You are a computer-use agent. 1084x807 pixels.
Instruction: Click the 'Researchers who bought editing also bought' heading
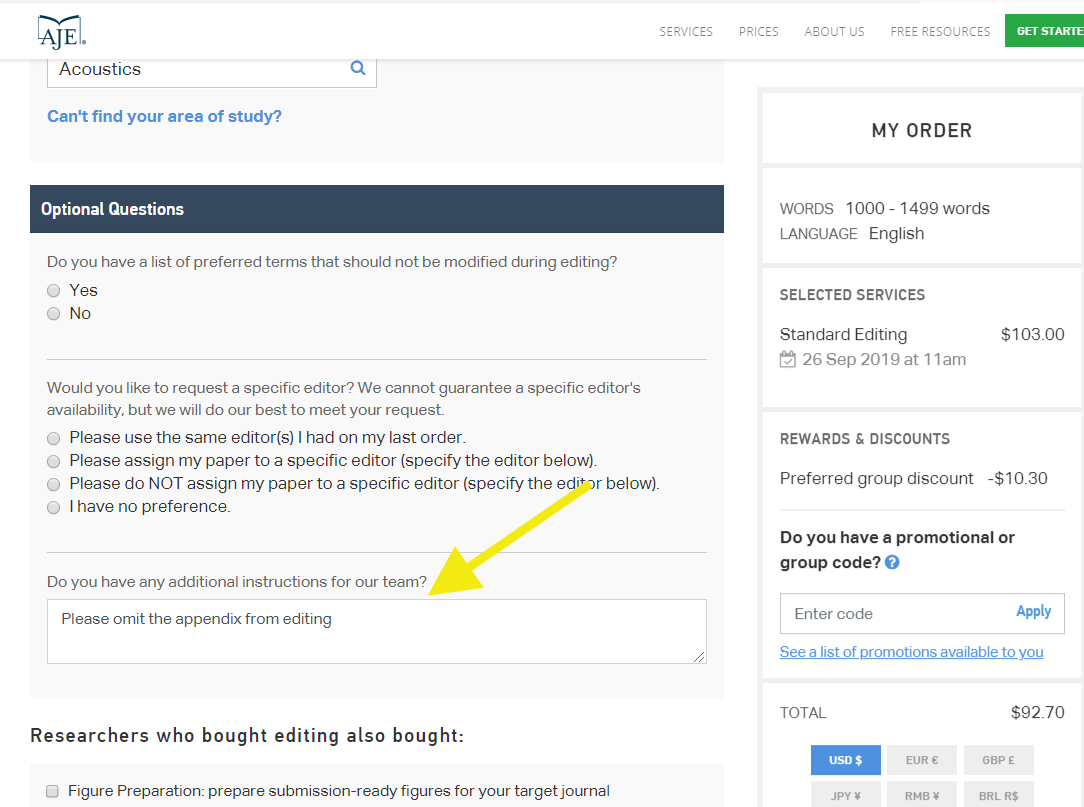[x=247, y=736]
